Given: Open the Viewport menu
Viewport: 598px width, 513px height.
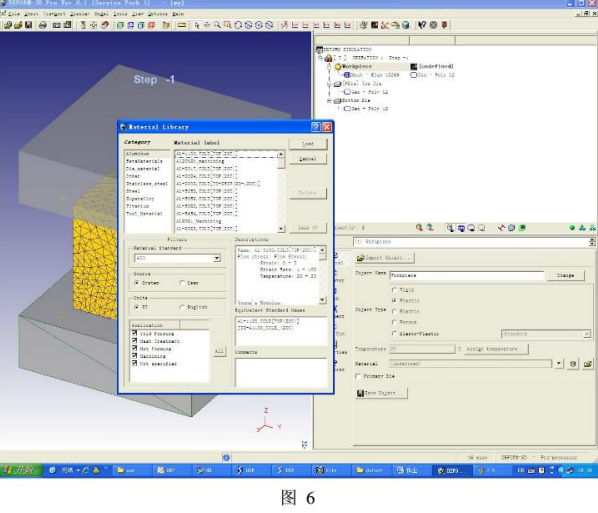Looking at the screenshot, I should [54, 14].
